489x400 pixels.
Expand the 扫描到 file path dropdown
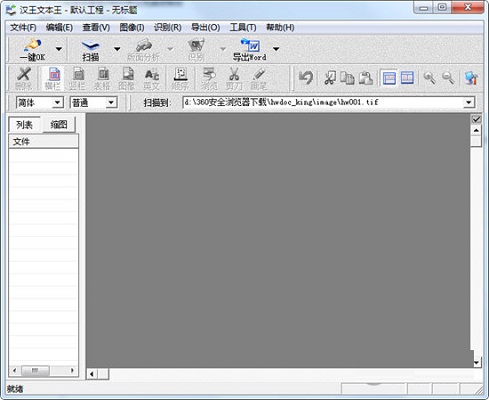pos(469,102)
